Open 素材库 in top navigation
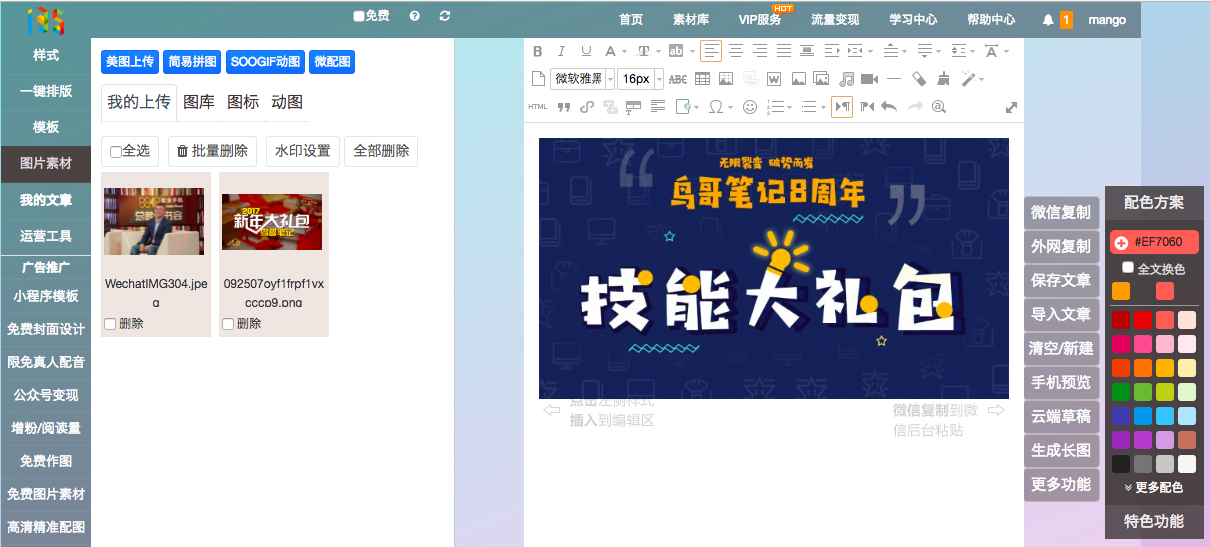Screen dimensions: 1210x547 pyautogui.click(x=691, y=19)
